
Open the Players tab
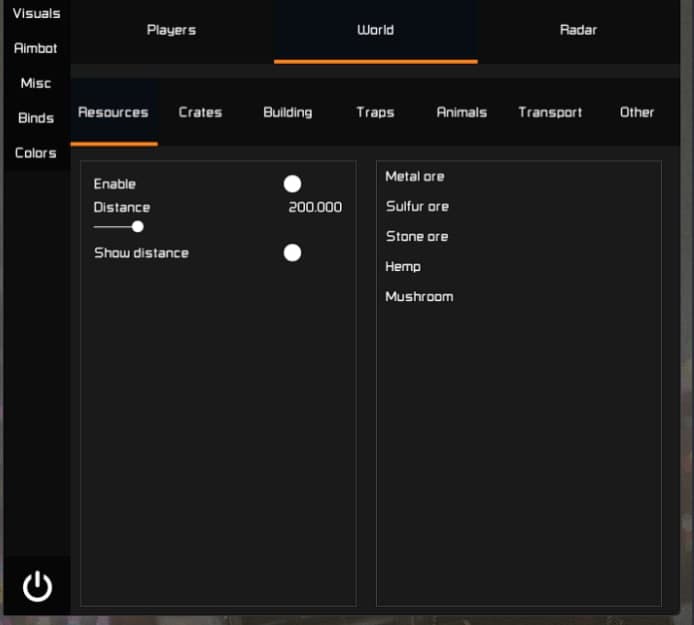pos(172,30)
